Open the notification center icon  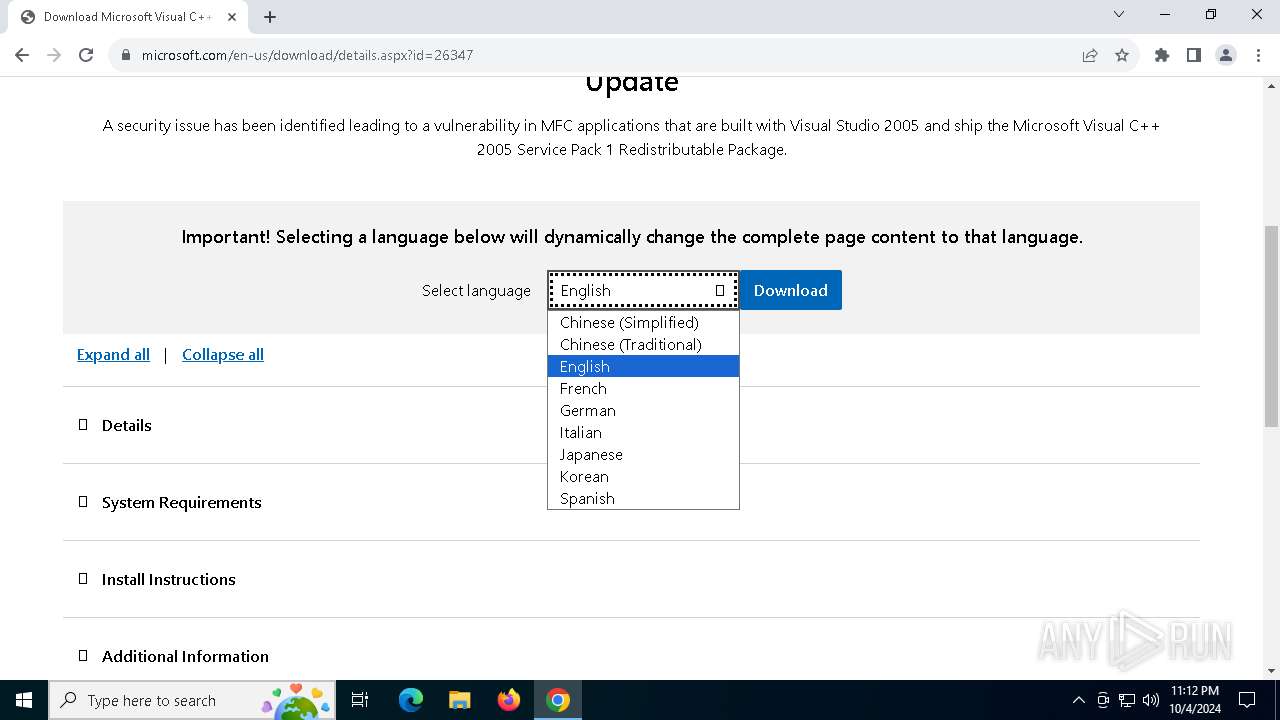tap(1247, 700)
